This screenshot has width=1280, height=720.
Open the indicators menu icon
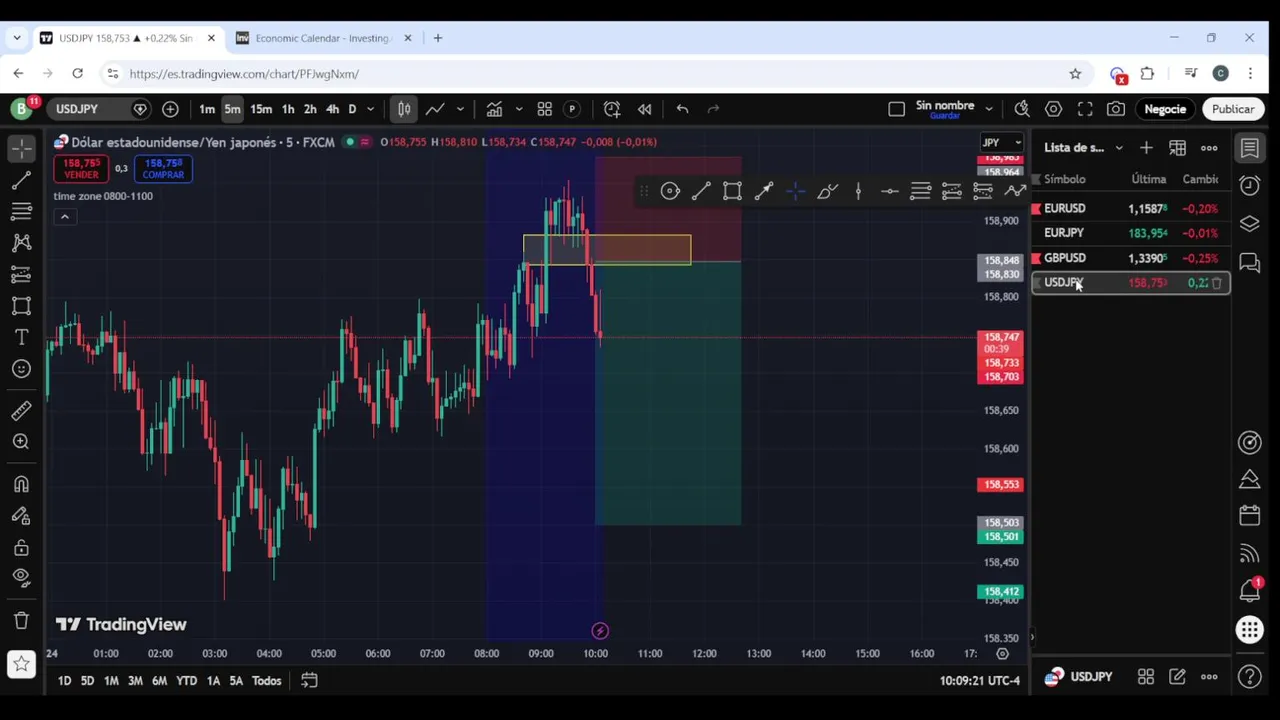coord(494,109)
